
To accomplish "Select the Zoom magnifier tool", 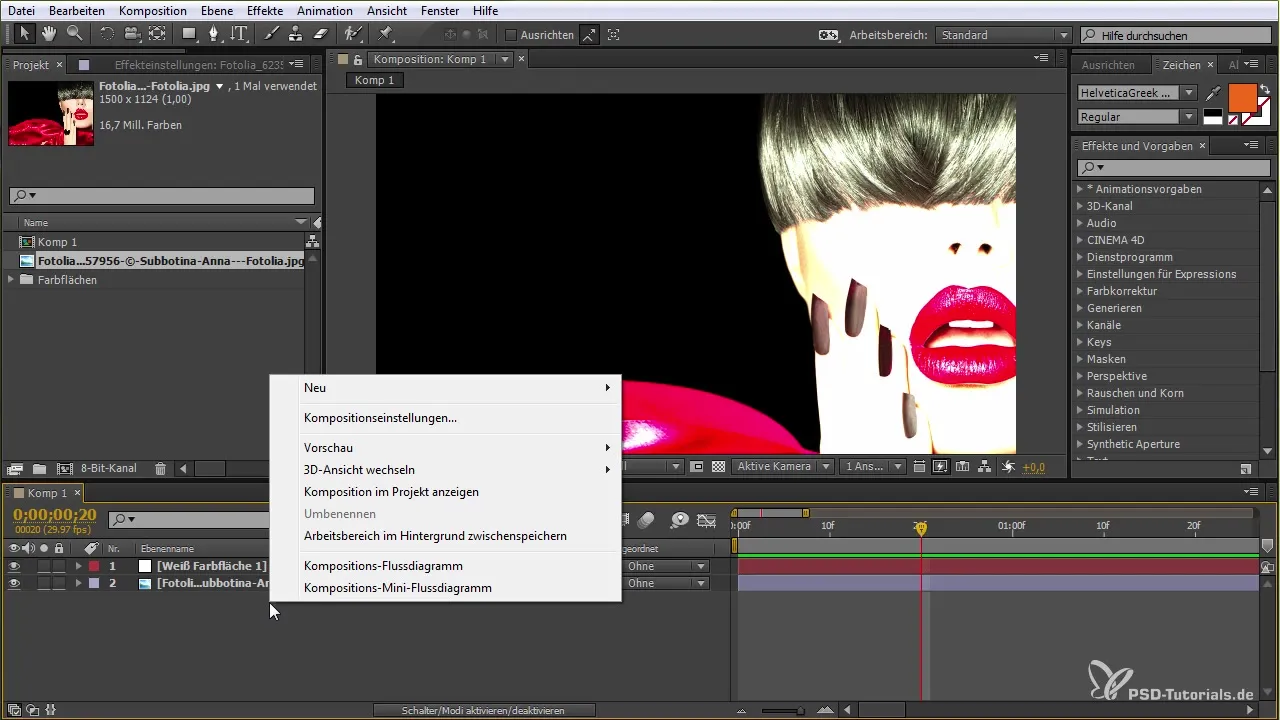I will pos(73,34).
